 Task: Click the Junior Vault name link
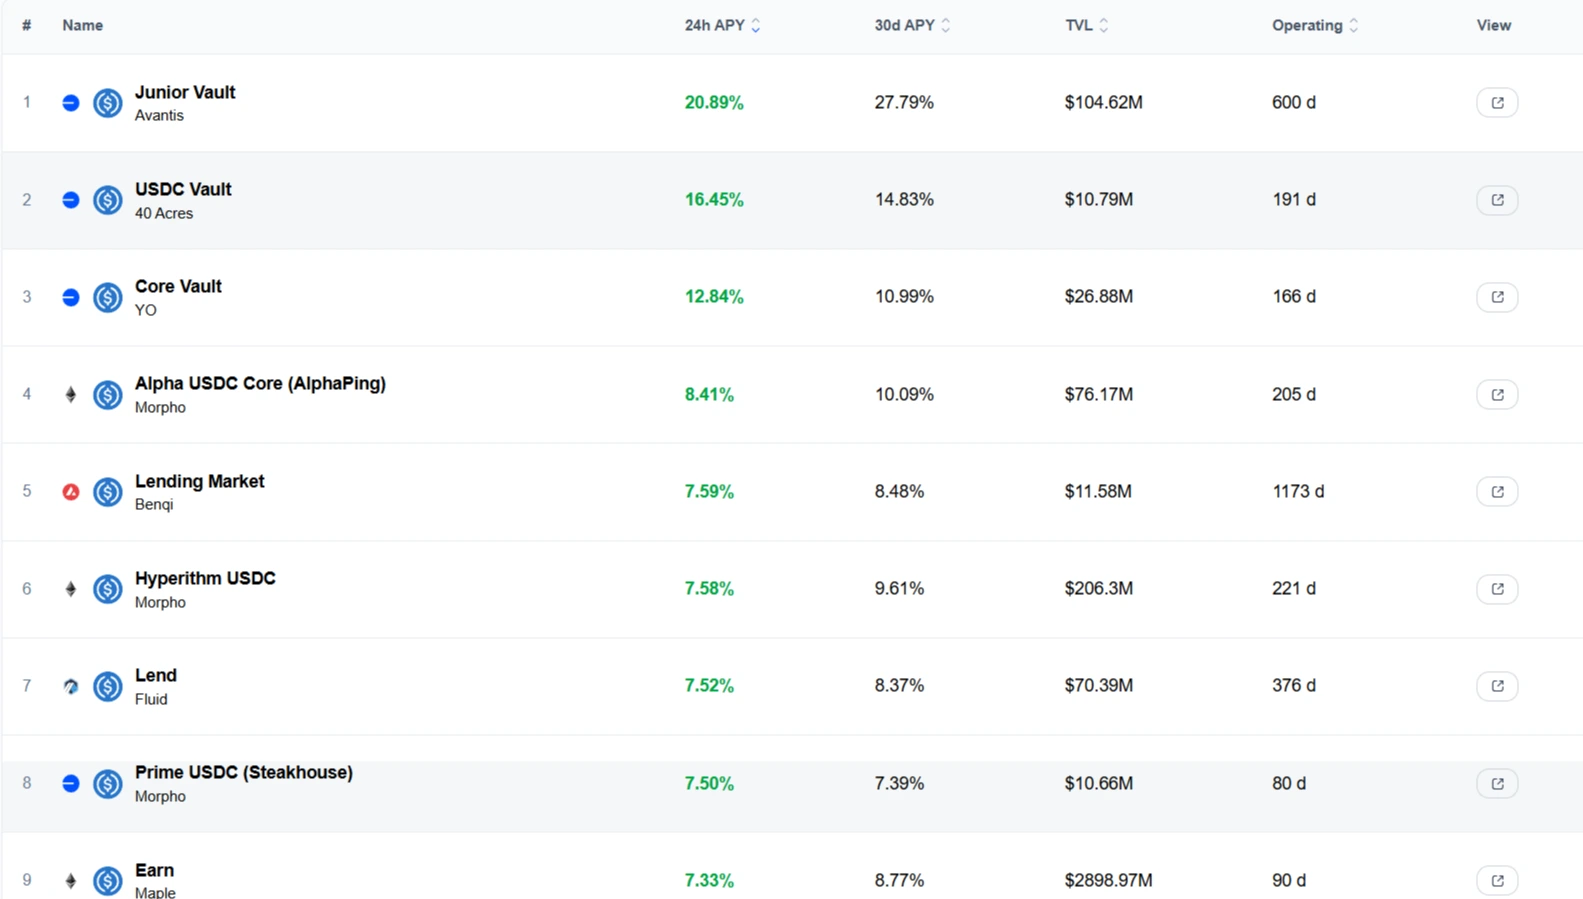(x=185, y=91)
